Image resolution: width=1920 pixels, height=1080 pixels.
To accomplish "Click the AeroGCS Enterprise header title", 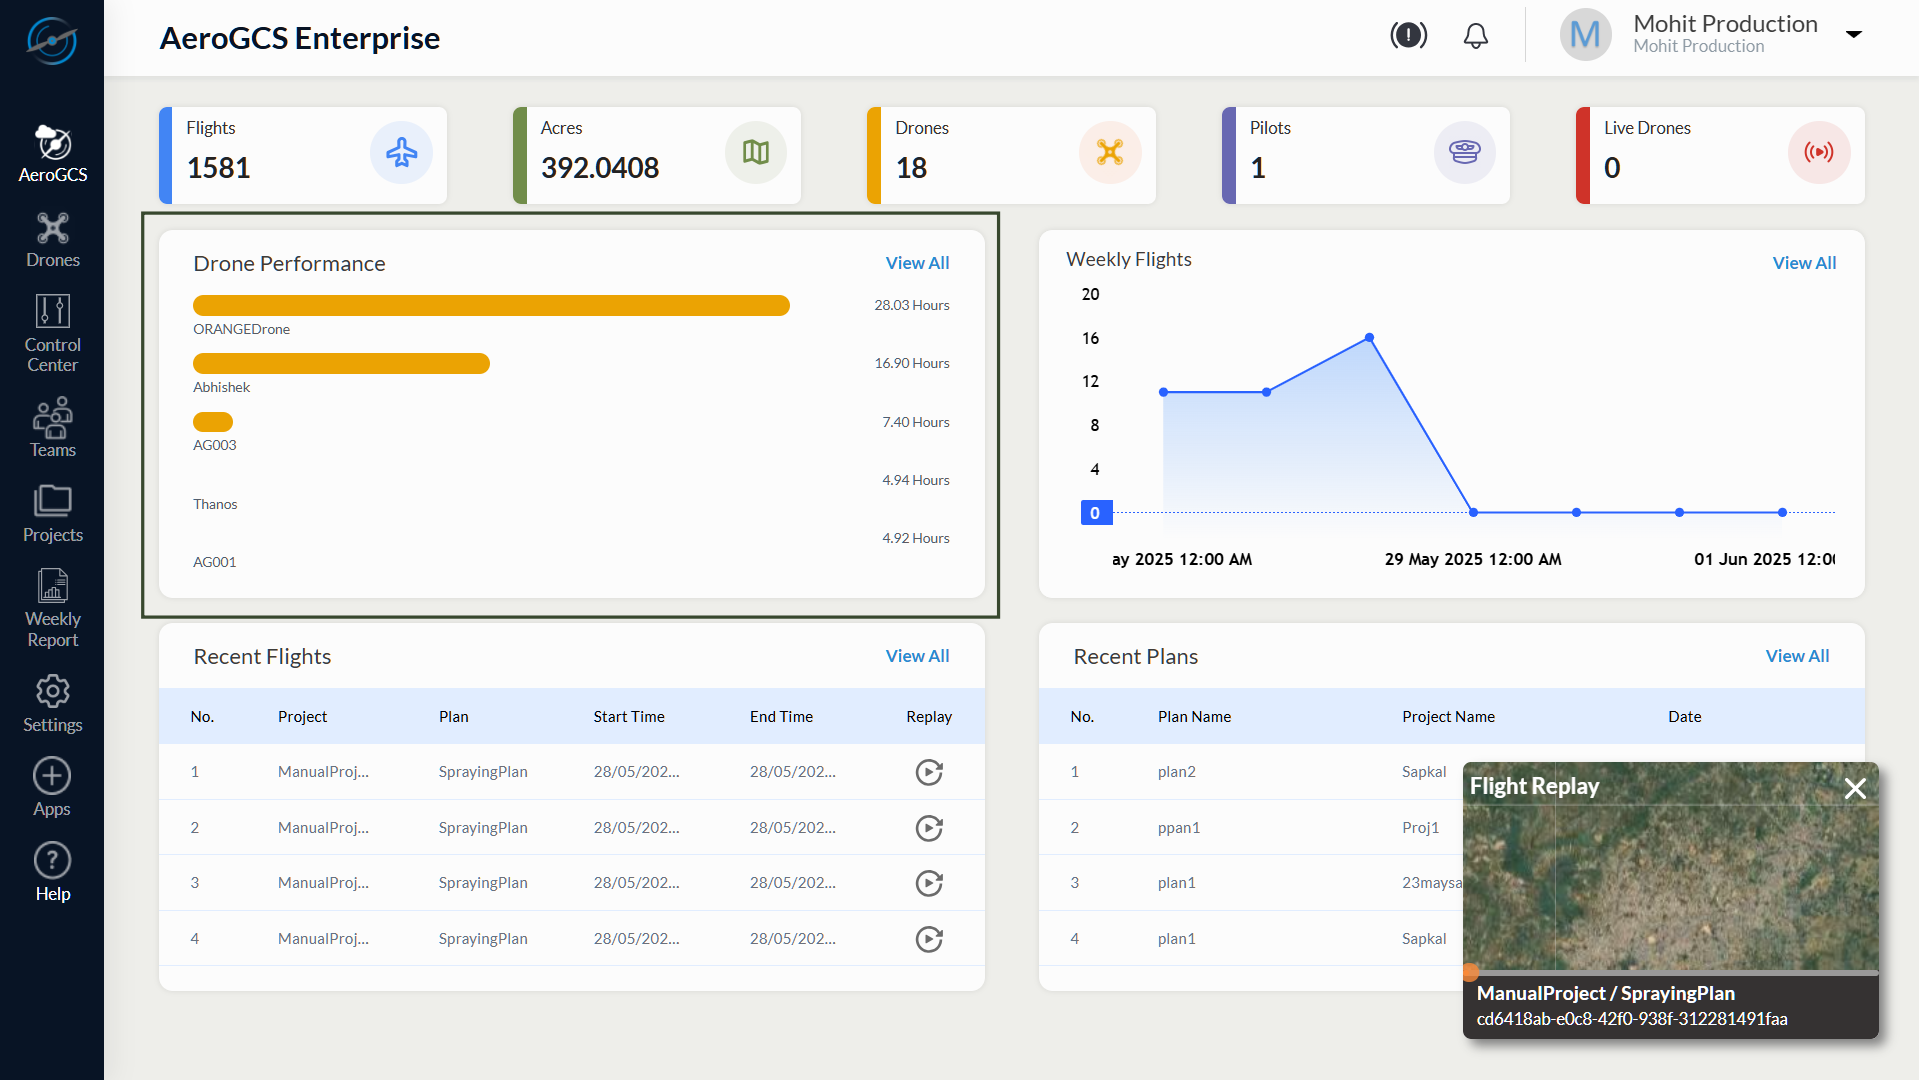I will pyautogui.click(x=299, y=38).
